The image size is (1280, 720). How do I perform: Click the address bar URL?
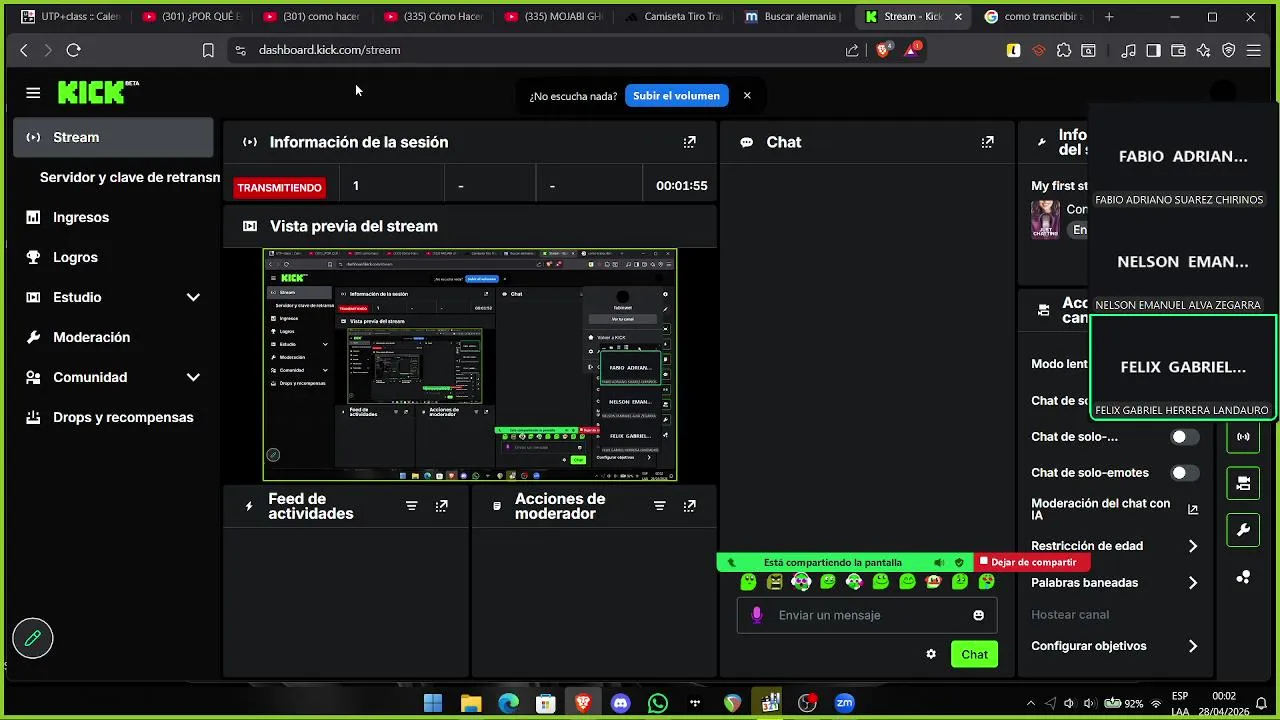[x=329, y=50]
